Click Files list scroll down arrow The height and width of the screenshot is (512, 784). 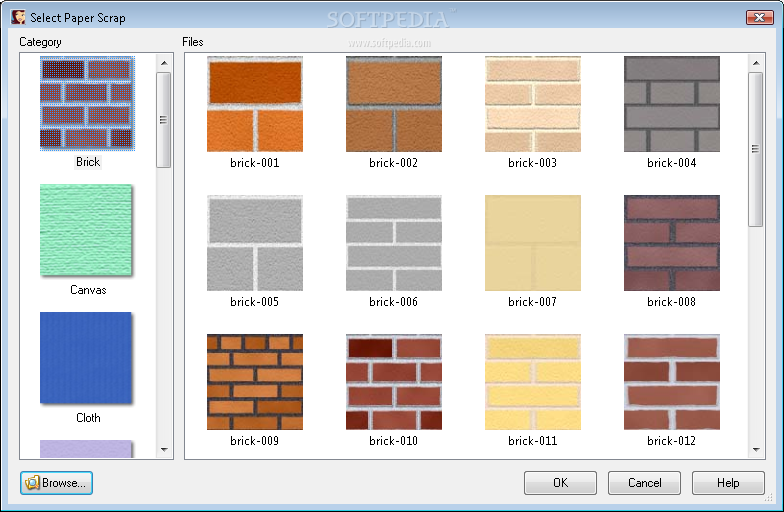[756, 450]
